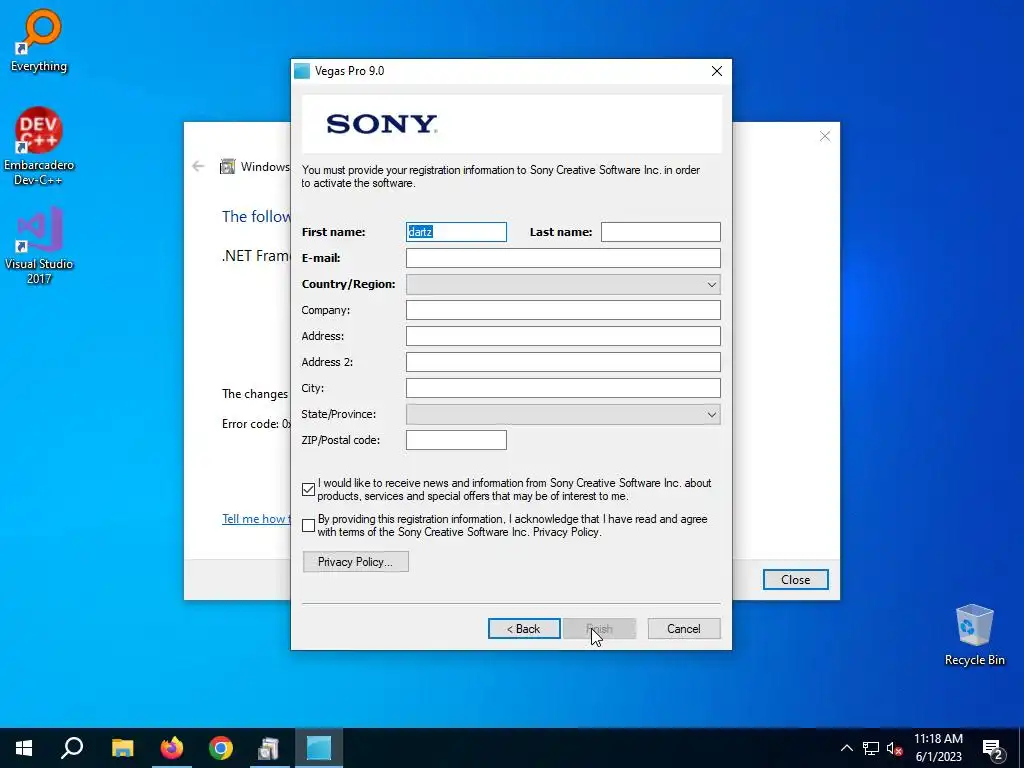Open the Everything desktop shortcut
The height and width of the screenshot is (768, 1024).
pos(39,40)
